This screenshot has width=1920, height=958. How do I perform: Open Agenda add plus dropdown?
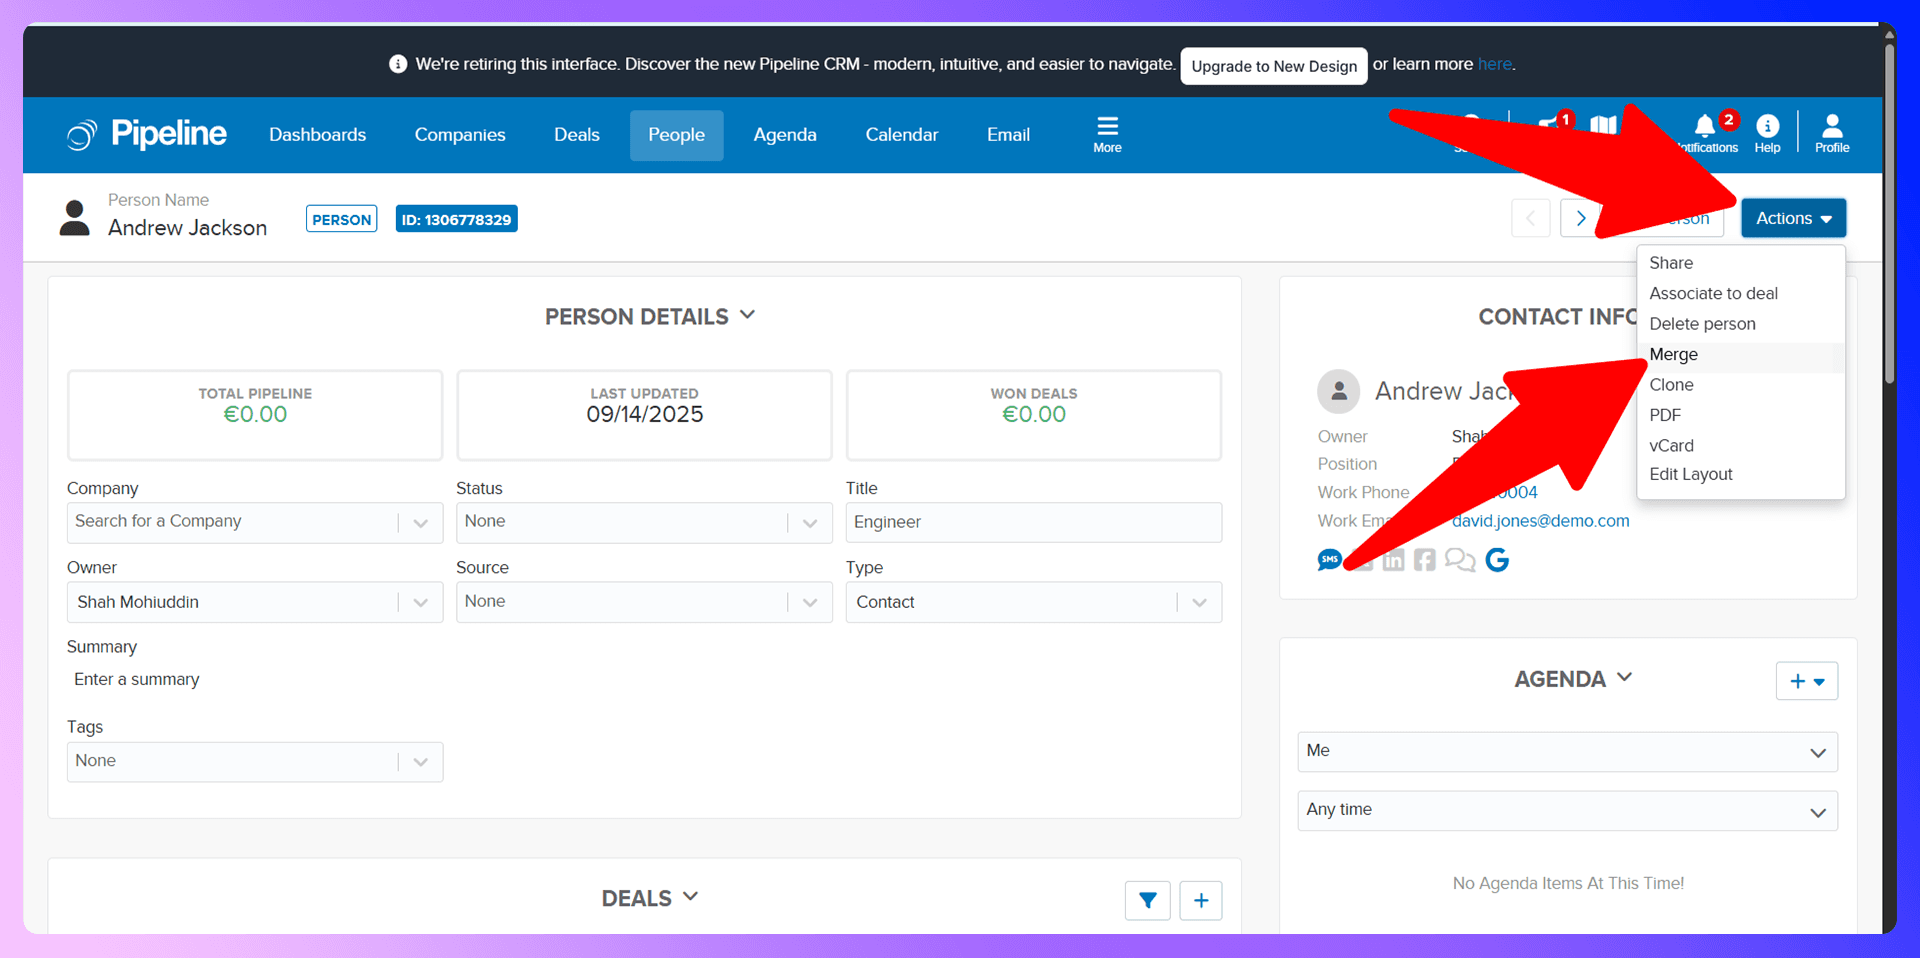(x=1807, y=681)
